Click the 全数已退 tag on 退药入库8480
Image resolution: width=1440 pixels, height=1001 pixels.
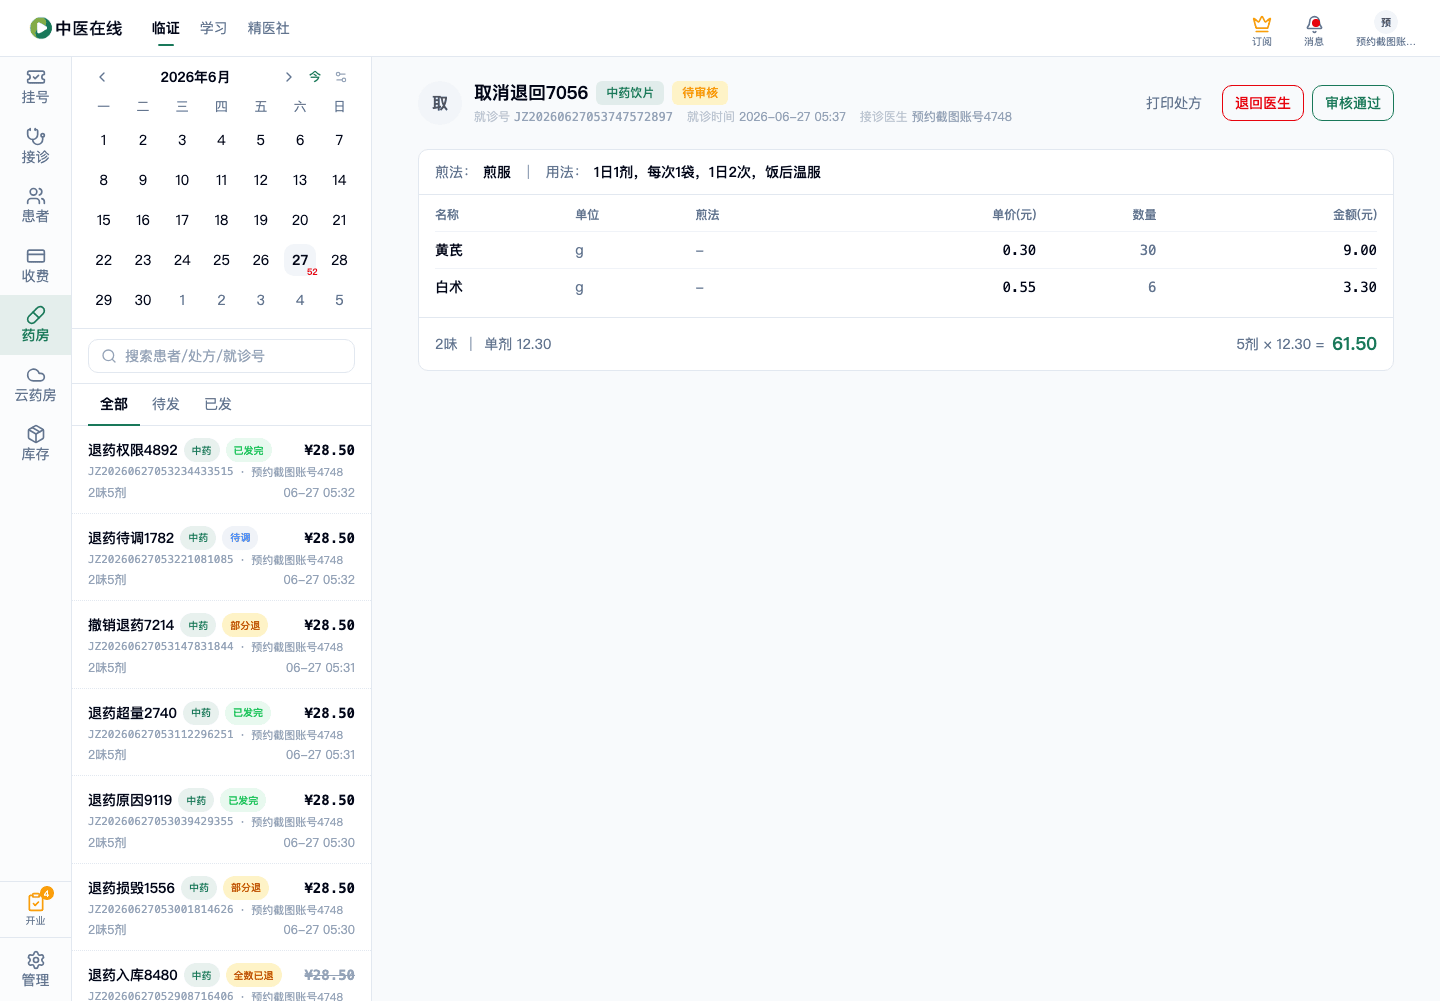253,975
